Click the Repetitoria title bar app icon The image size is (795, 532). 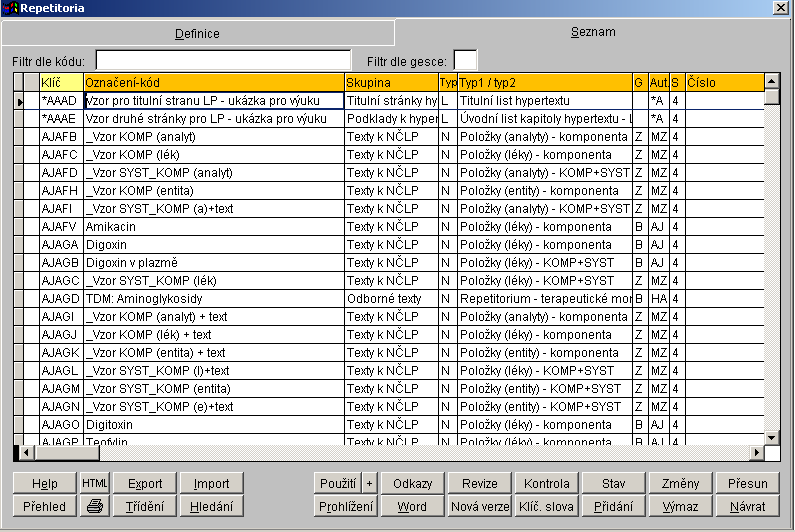pos(10,8)
